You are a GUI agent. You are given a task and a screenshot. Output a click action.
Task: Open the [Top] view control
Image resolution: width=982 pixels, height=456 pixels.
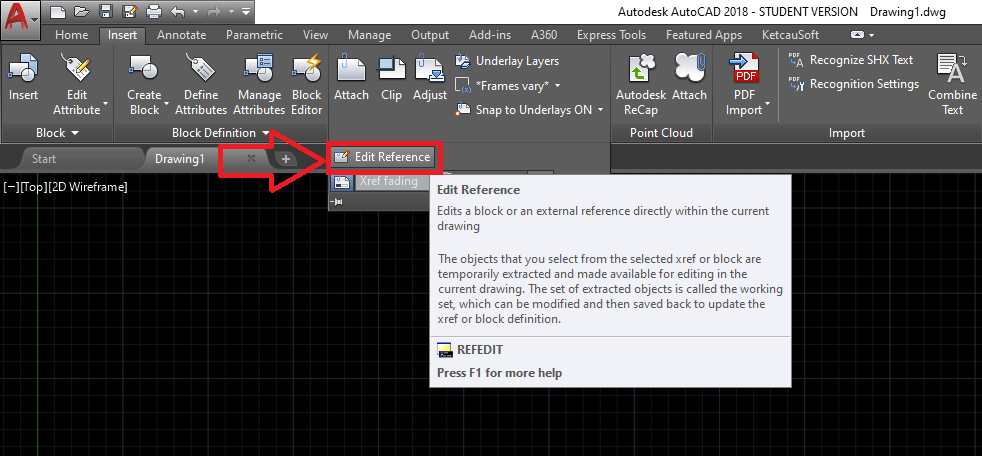[x=34, y=186]
